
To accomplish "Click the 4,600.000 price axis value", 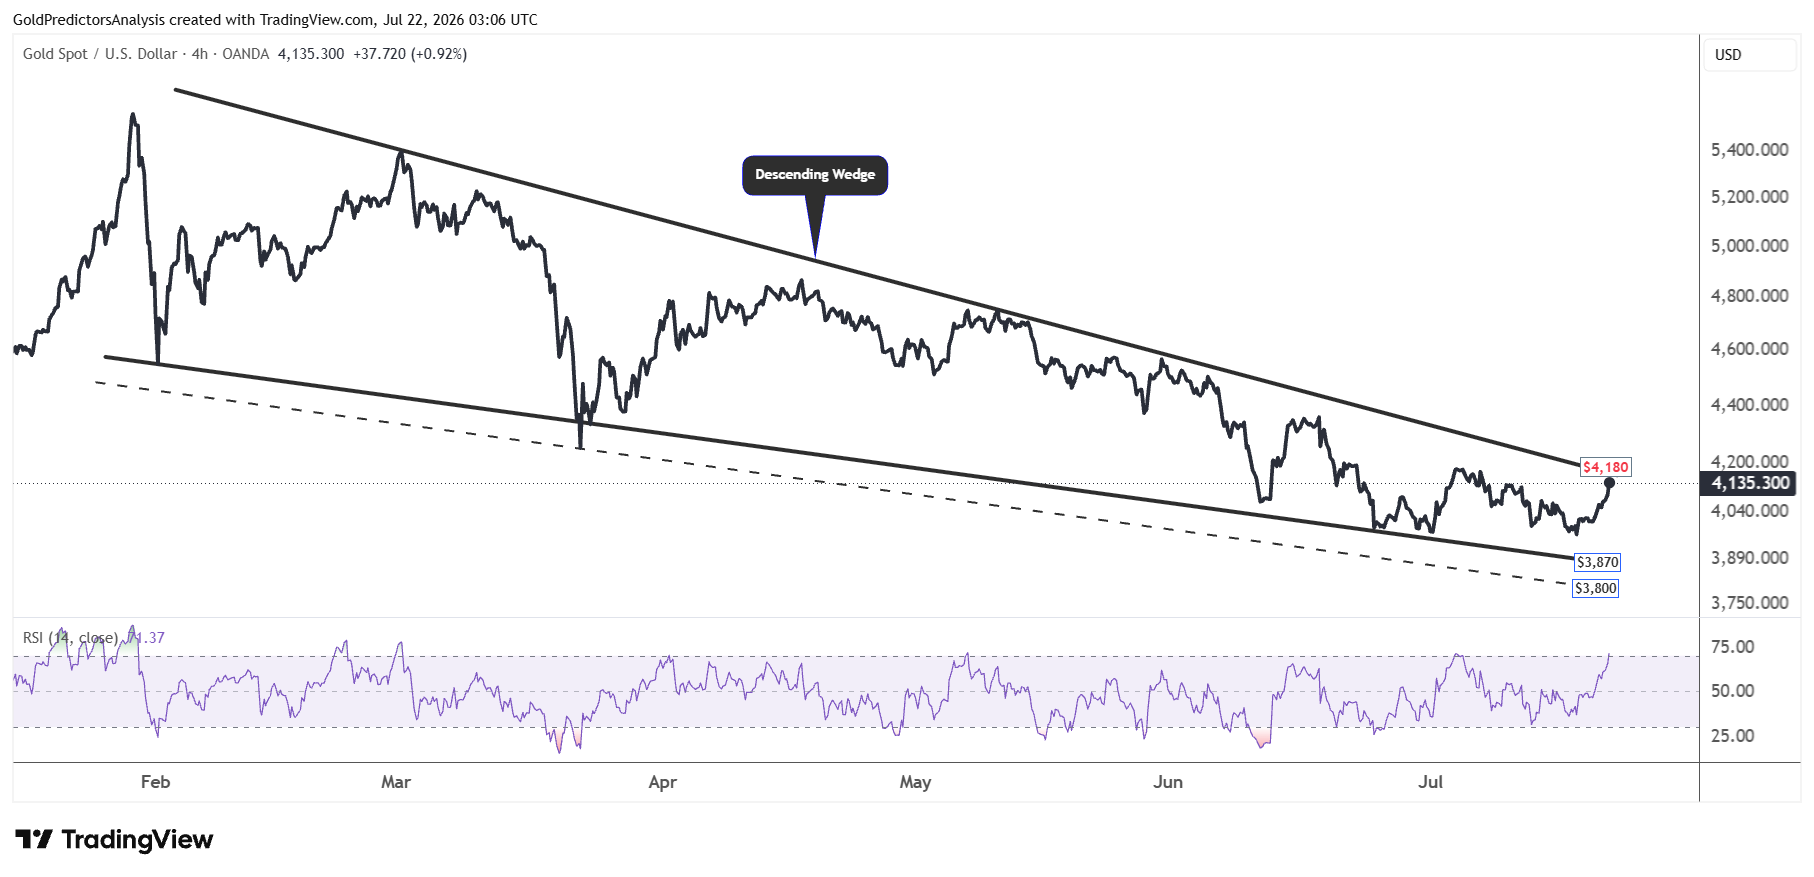I will (1750, 349).
